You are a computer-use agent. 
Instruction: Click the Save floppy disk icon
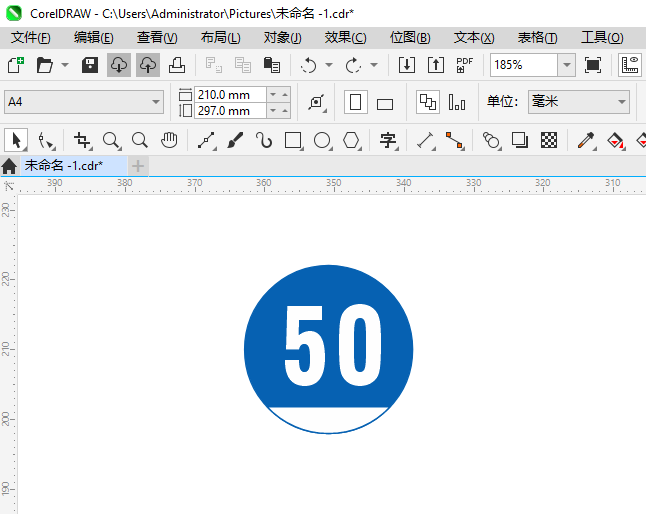(89, 65)
